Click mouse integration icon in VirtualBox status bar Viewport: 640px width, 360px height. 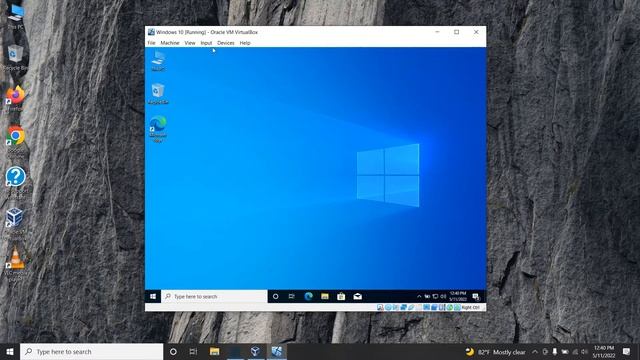[449, 307]
